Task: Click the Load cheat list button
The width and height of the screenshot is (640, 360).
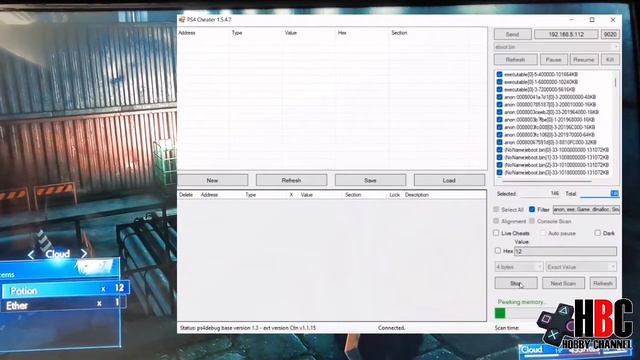Action: click(x=449, y=180)
